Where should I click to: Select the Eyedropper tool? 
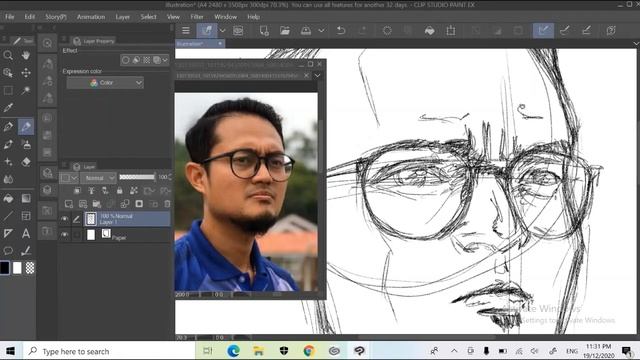(8, 108)
